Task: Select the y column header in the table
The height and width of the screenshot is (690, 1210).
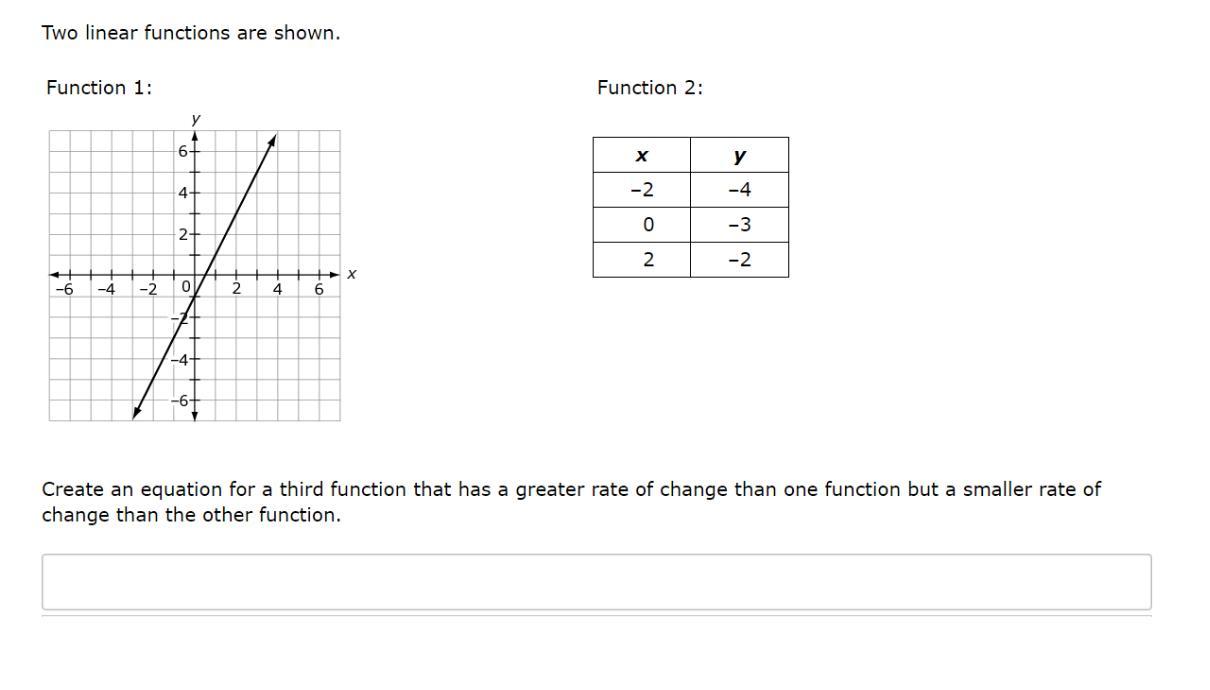Action: tap(739, 156)
